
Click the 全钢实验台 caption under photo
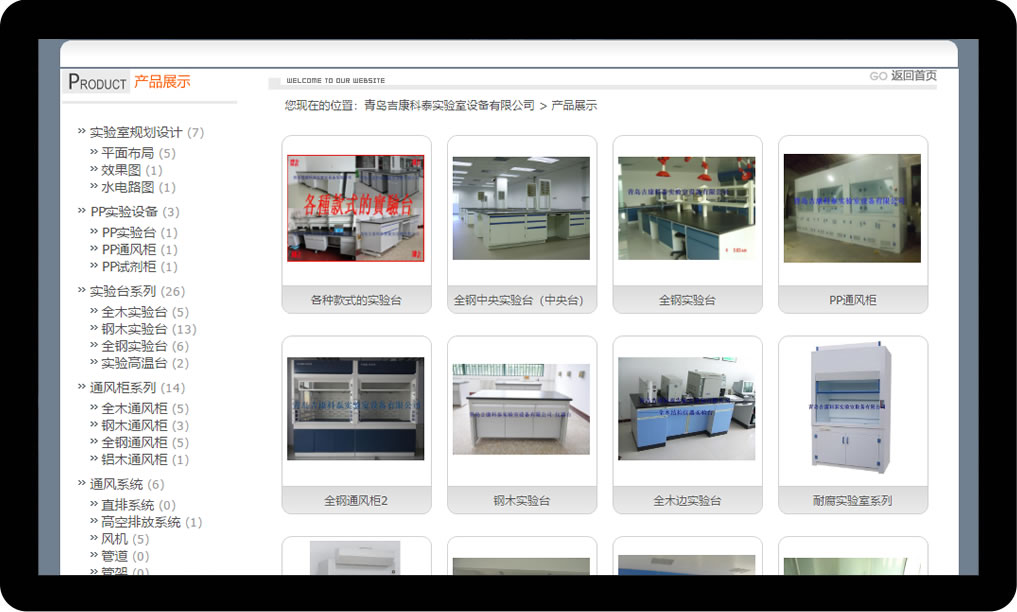point(687,300)
